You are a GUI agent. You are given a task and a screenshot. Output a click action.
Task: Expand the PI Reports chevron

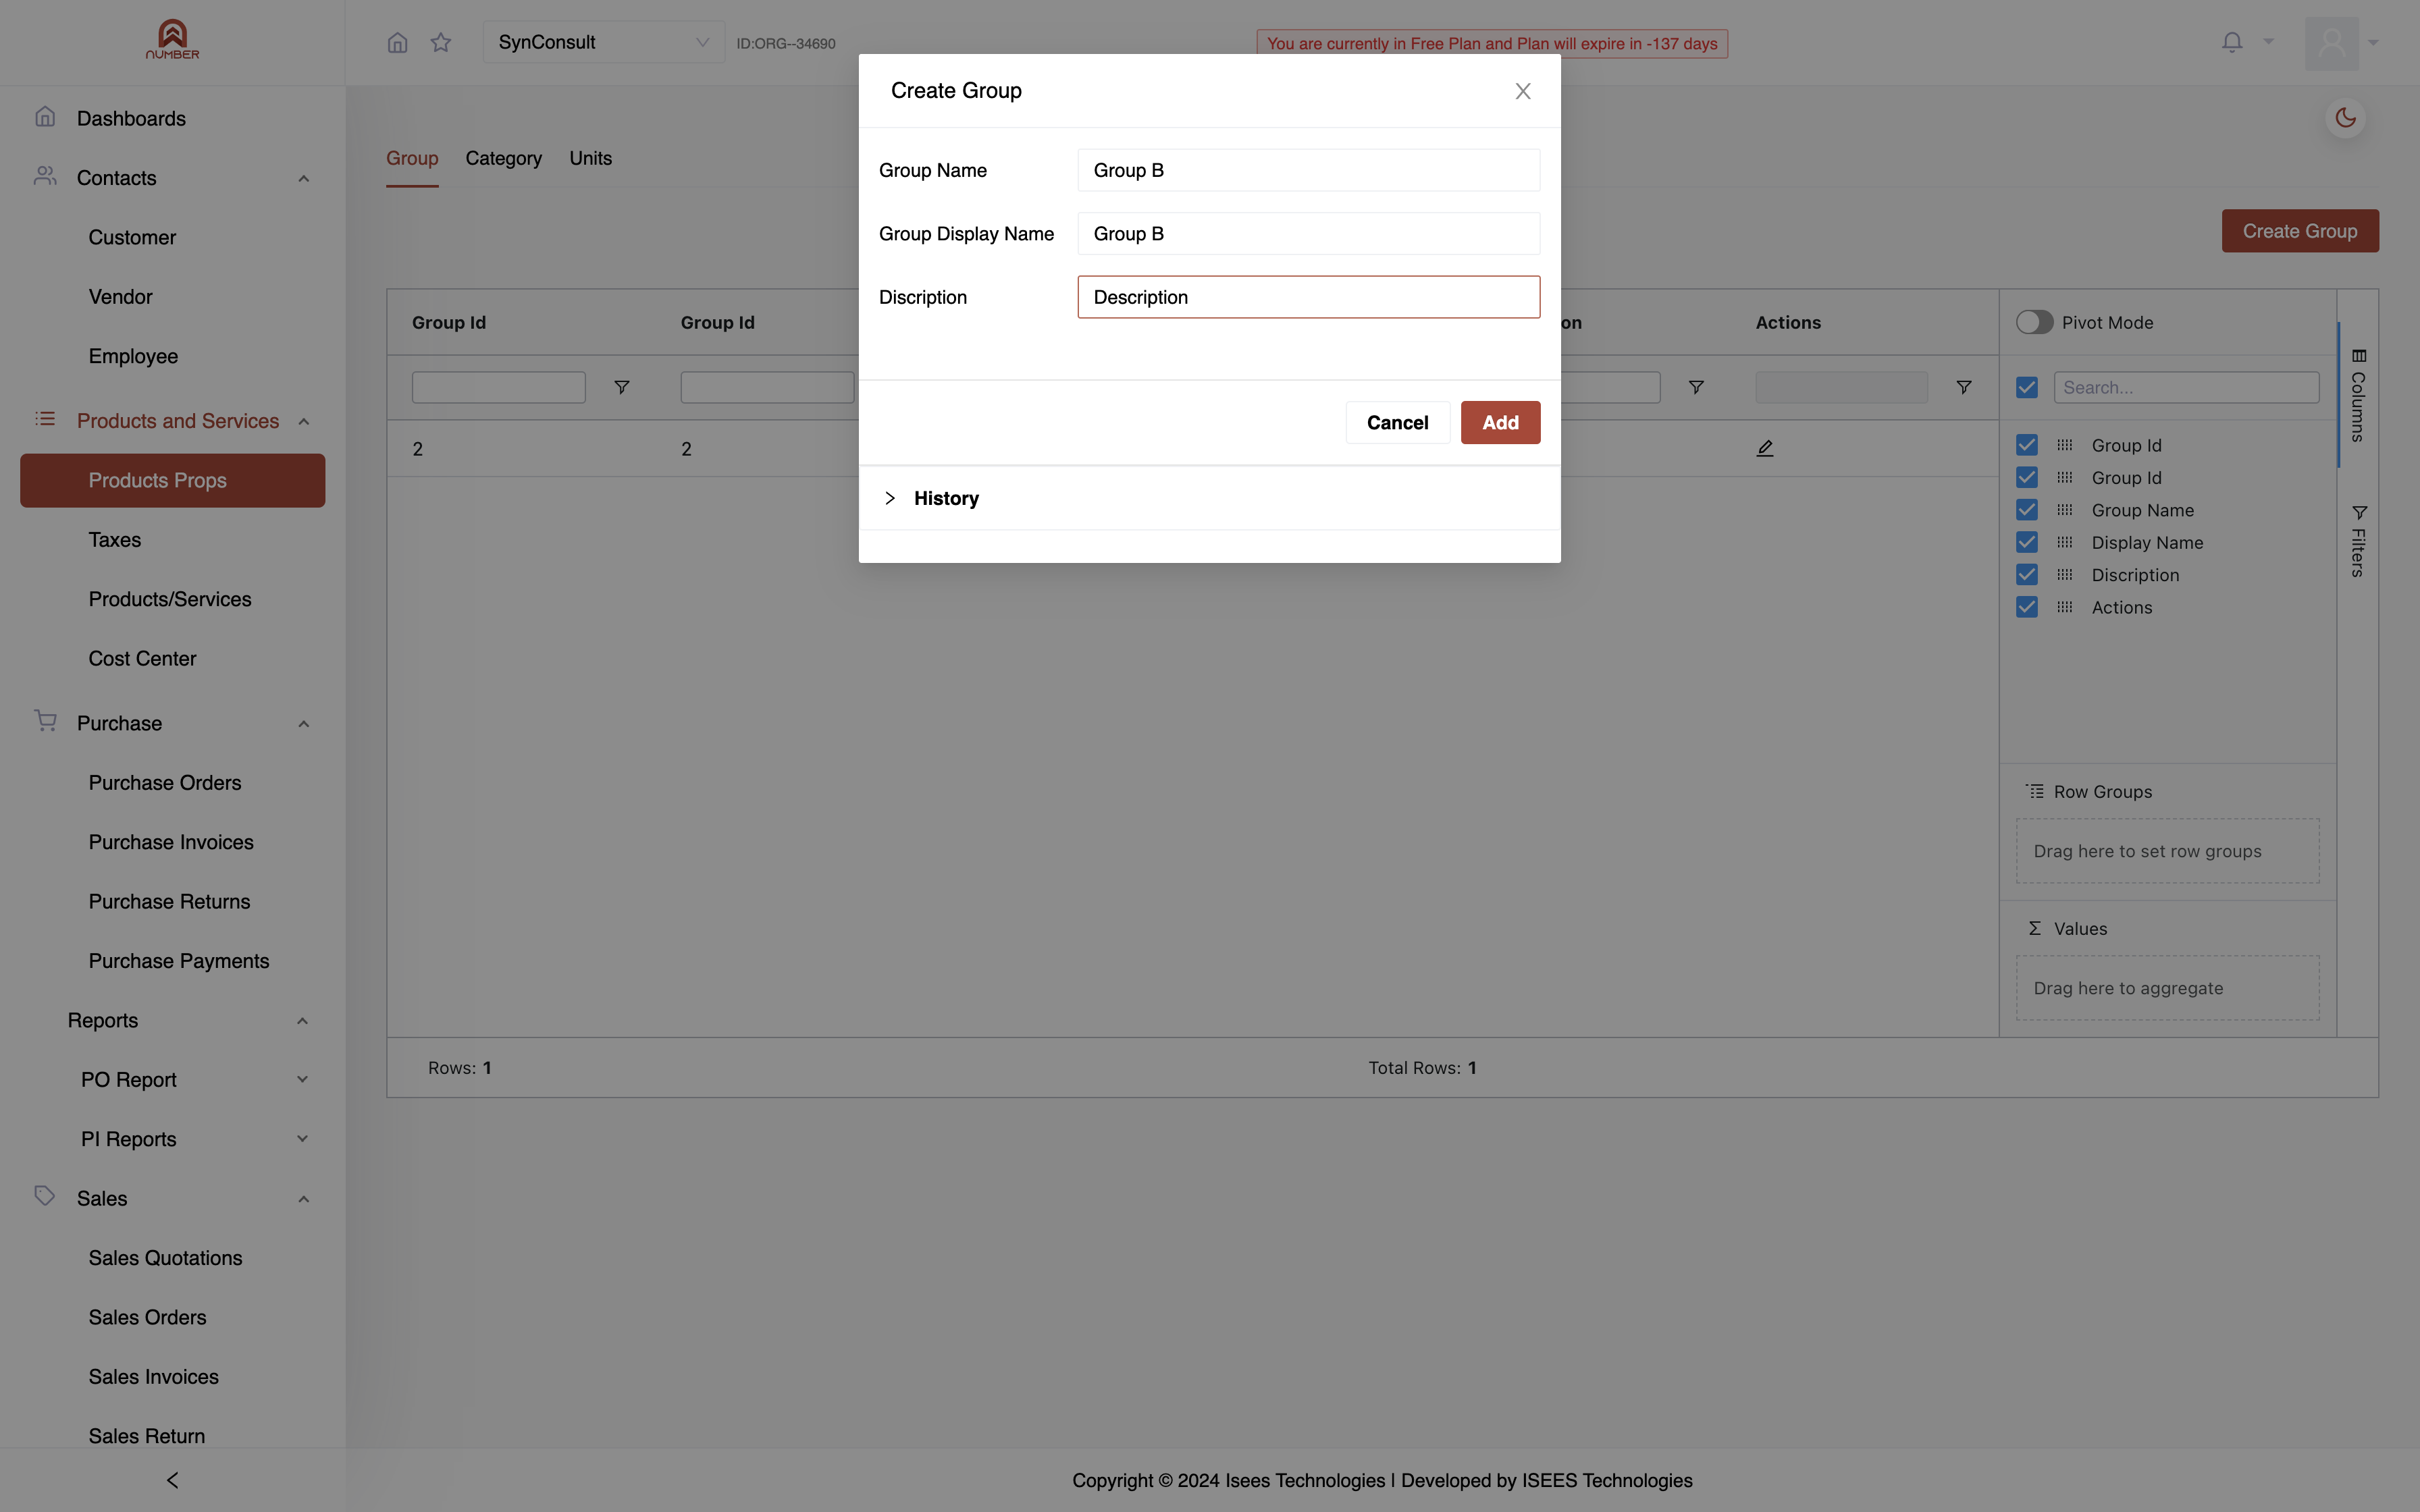click(303, 1139)
